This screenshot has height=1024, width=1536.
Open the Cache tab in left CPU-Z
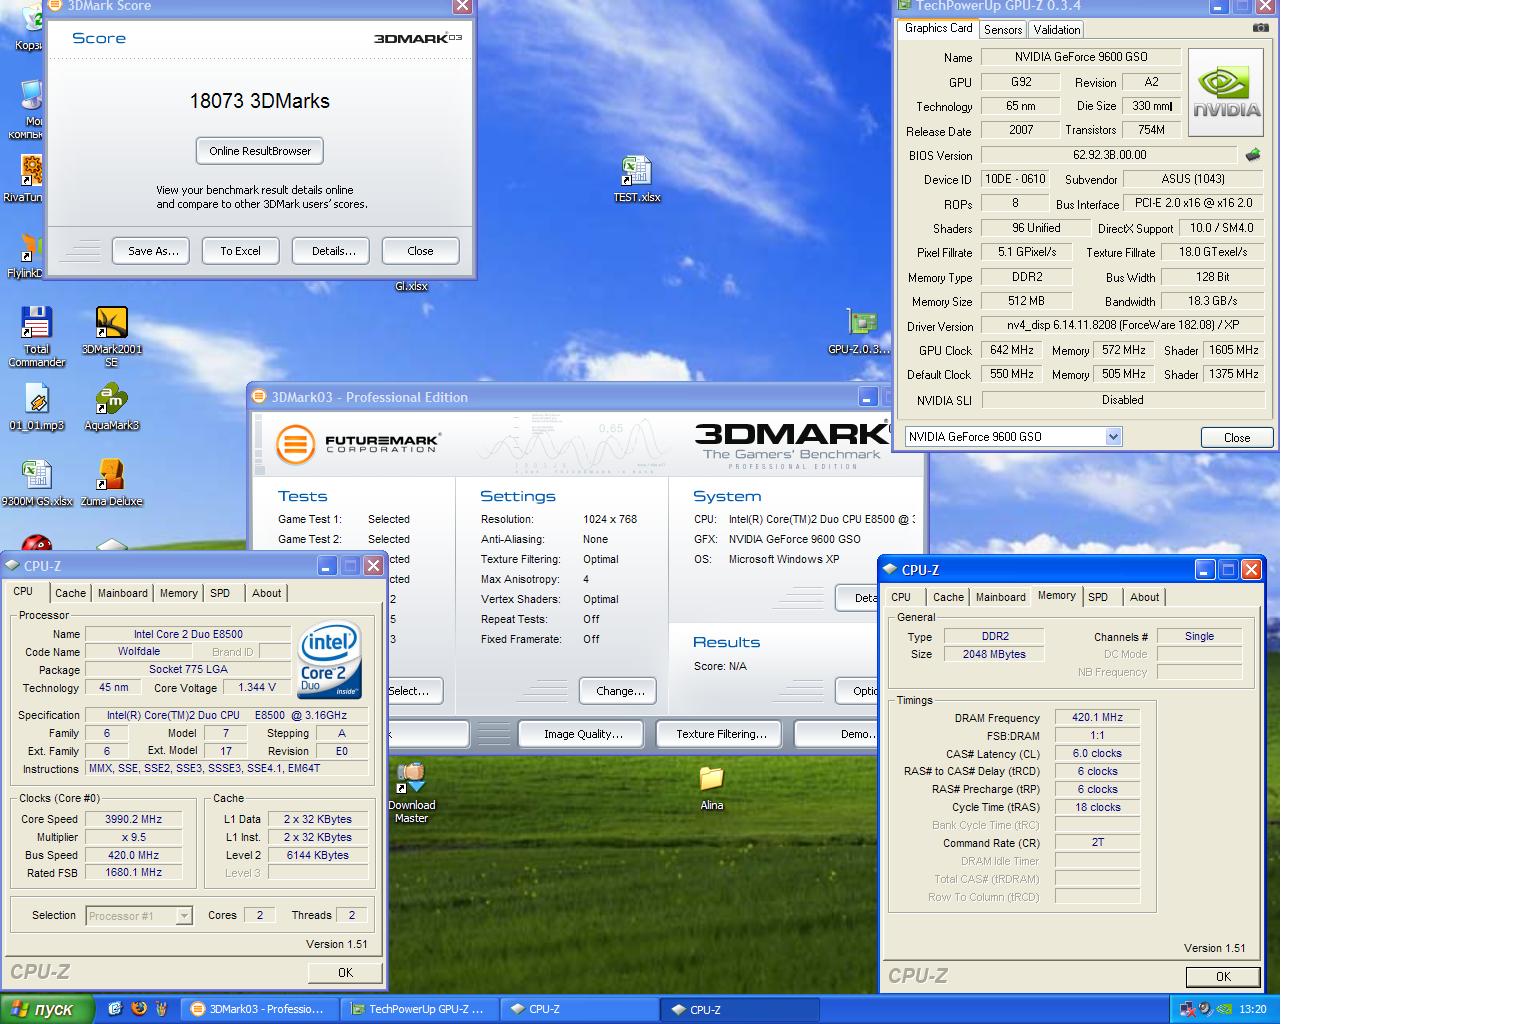(x=70, y=593)
